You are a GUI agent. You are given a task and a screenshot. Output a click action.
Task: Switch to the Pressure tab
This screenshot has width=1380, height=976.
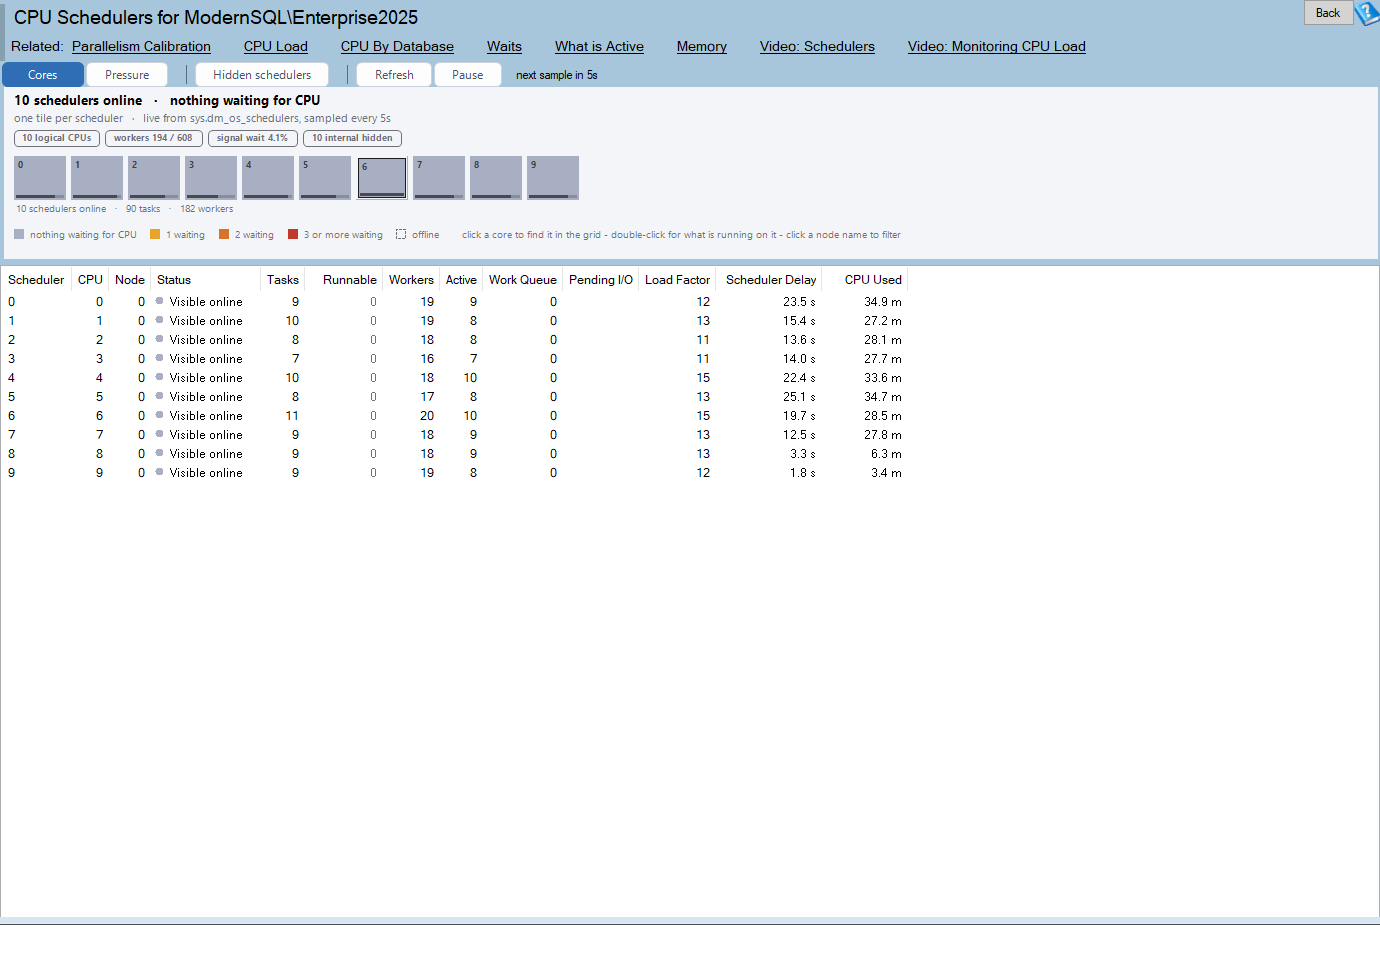click(127, 75)
